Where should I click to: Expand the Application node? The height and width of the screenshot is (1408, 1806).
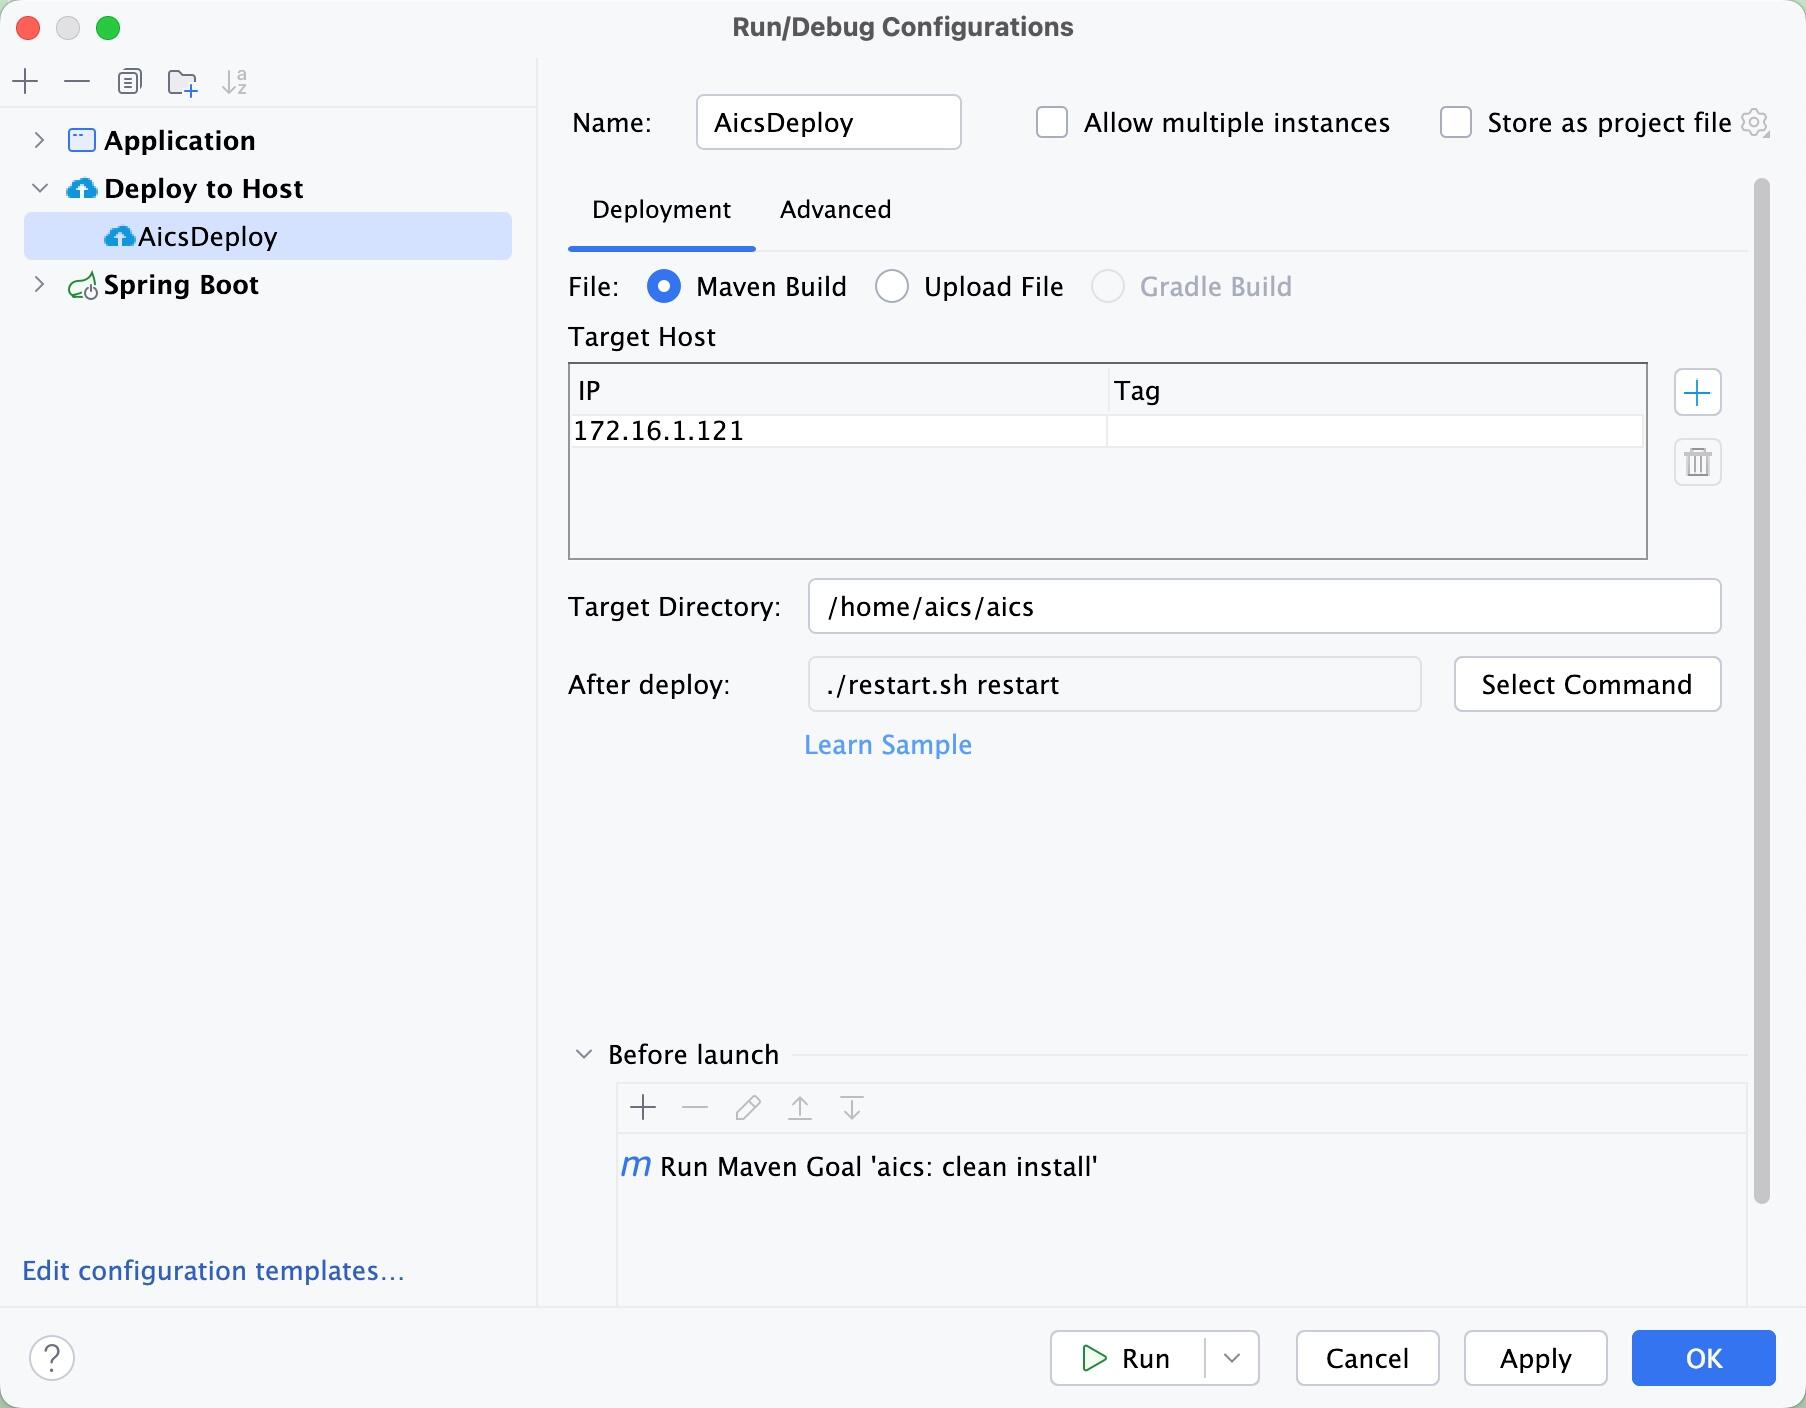(x=39, y=140)
